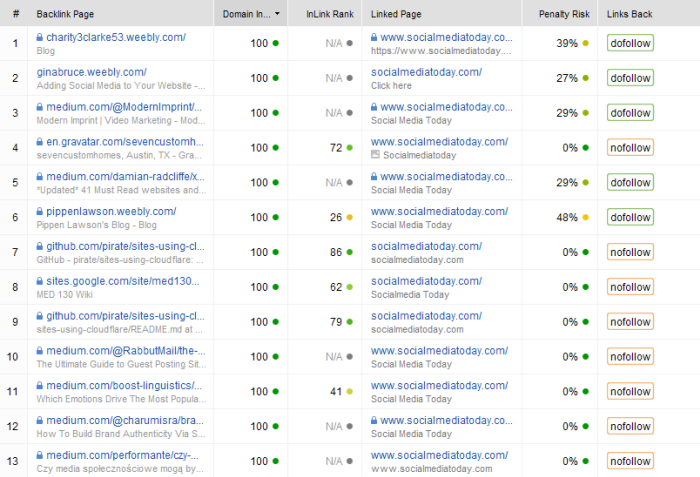The height and width of the screenshot is (477, 700).
Task: Click lock icon beside en.gravatar.com link
Action: tap(40, 142)
